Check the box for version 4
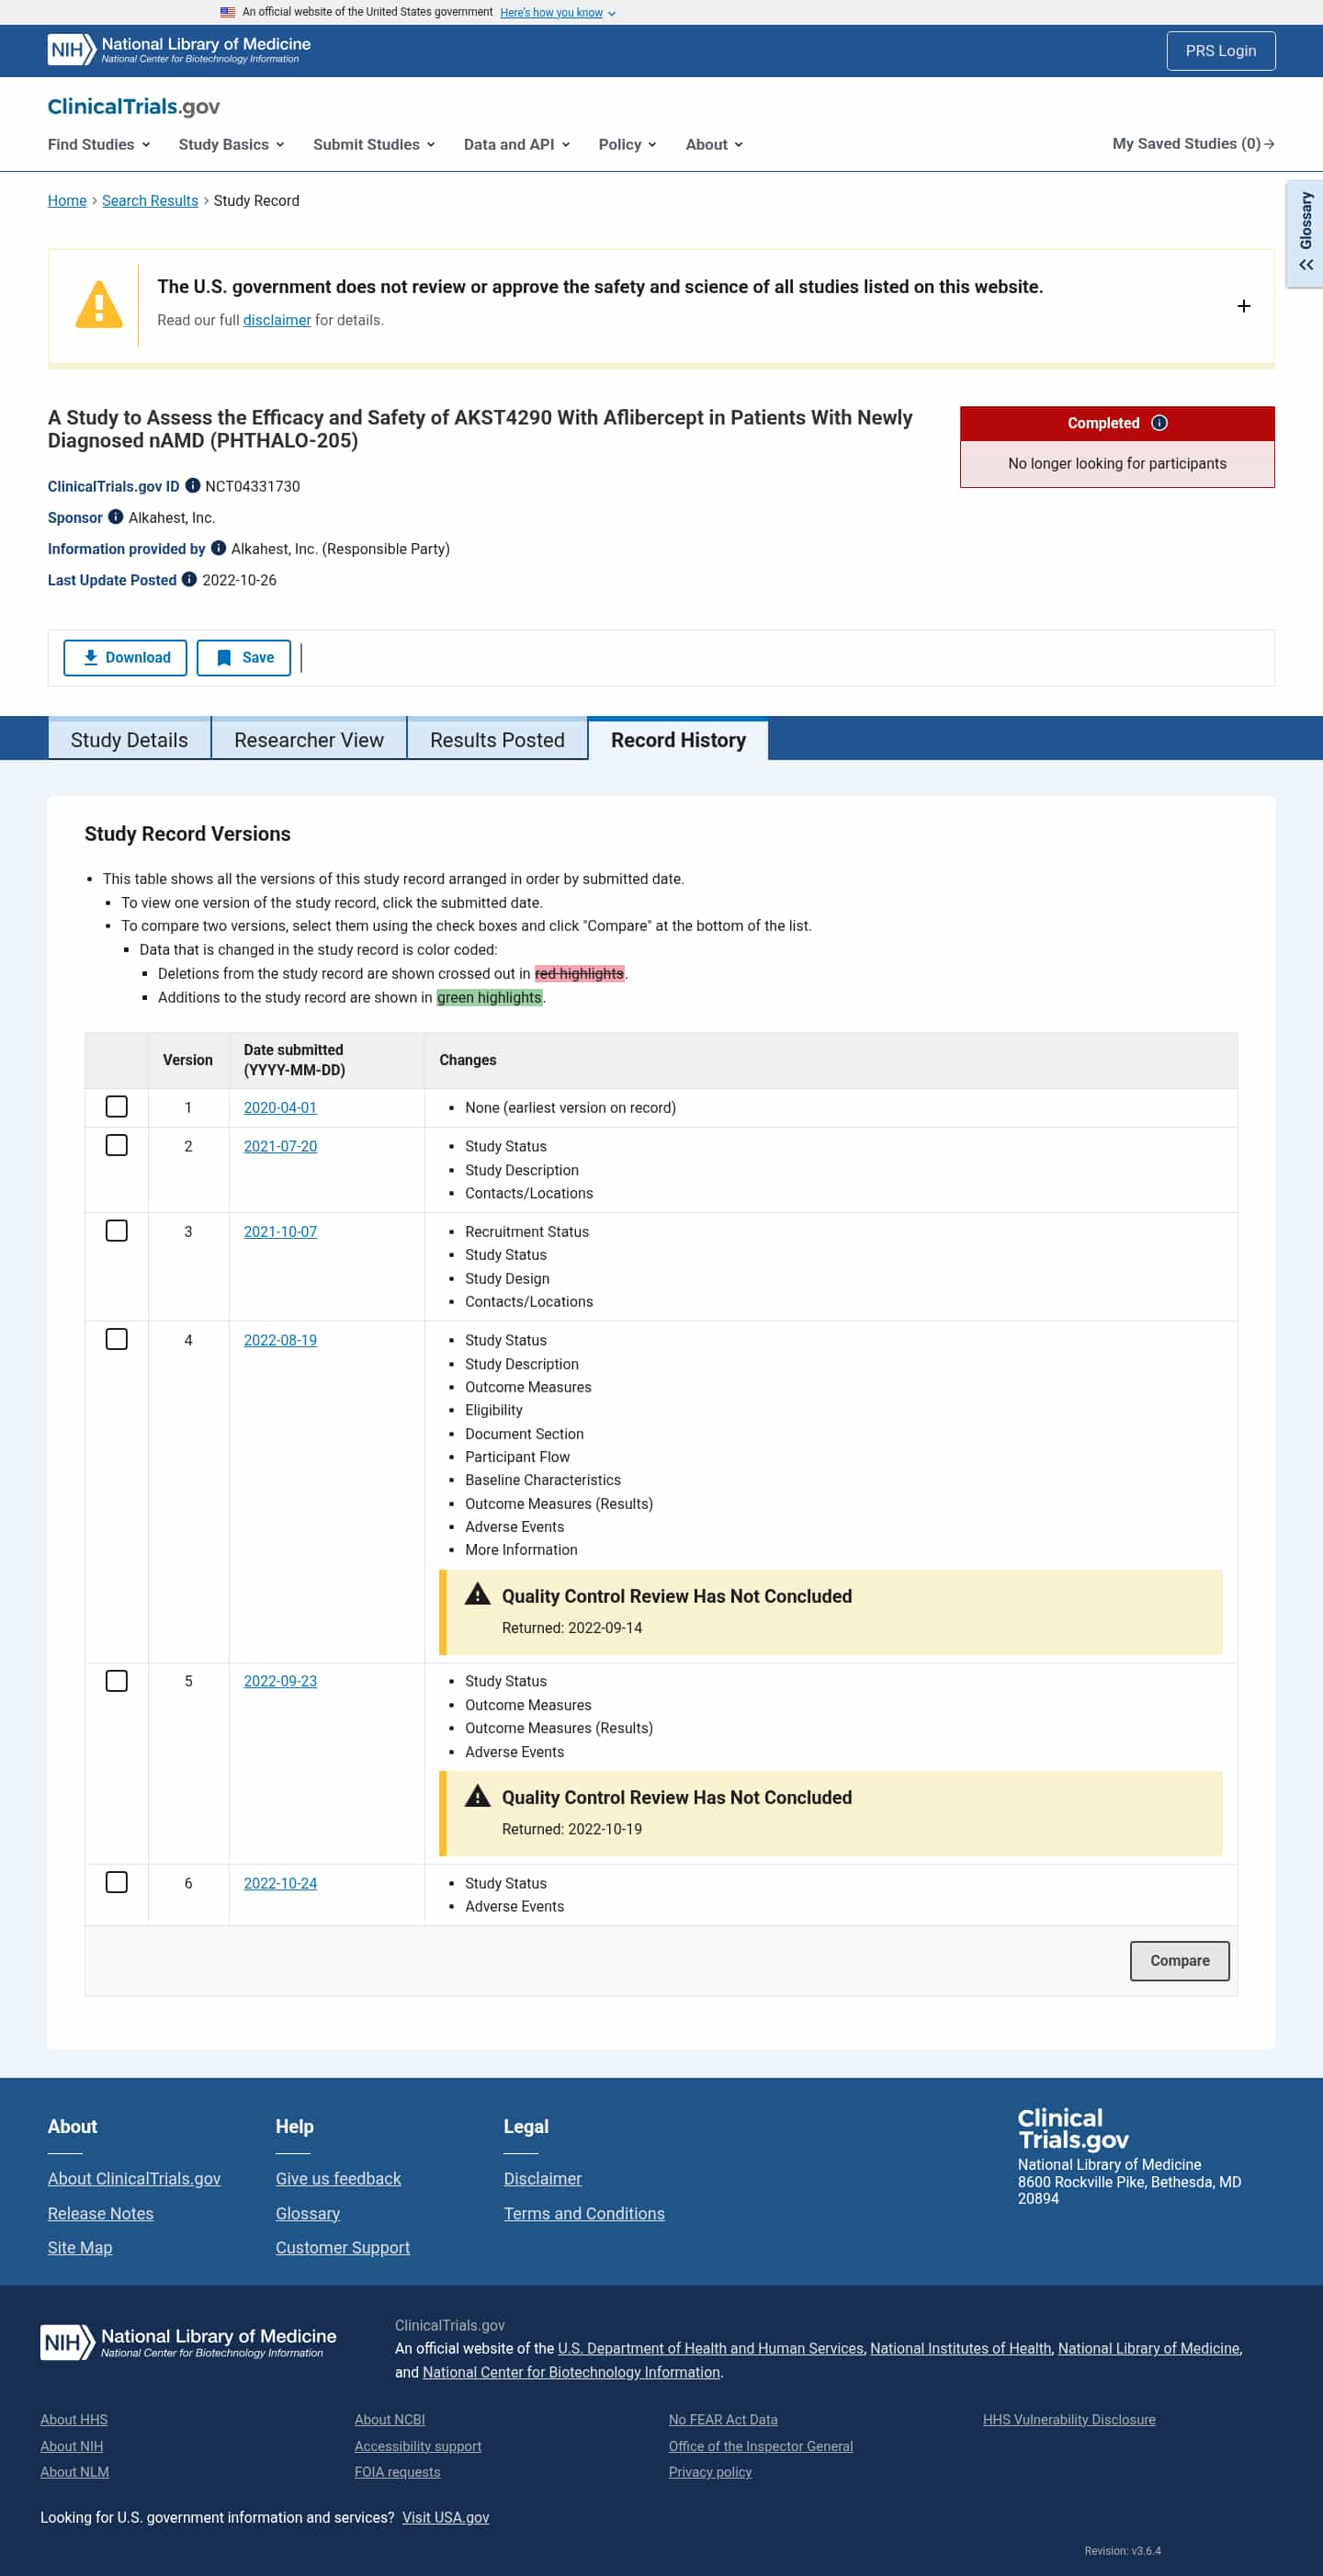Image resolution: width=1323 pixels, height=2576 pixels. 117,1339
